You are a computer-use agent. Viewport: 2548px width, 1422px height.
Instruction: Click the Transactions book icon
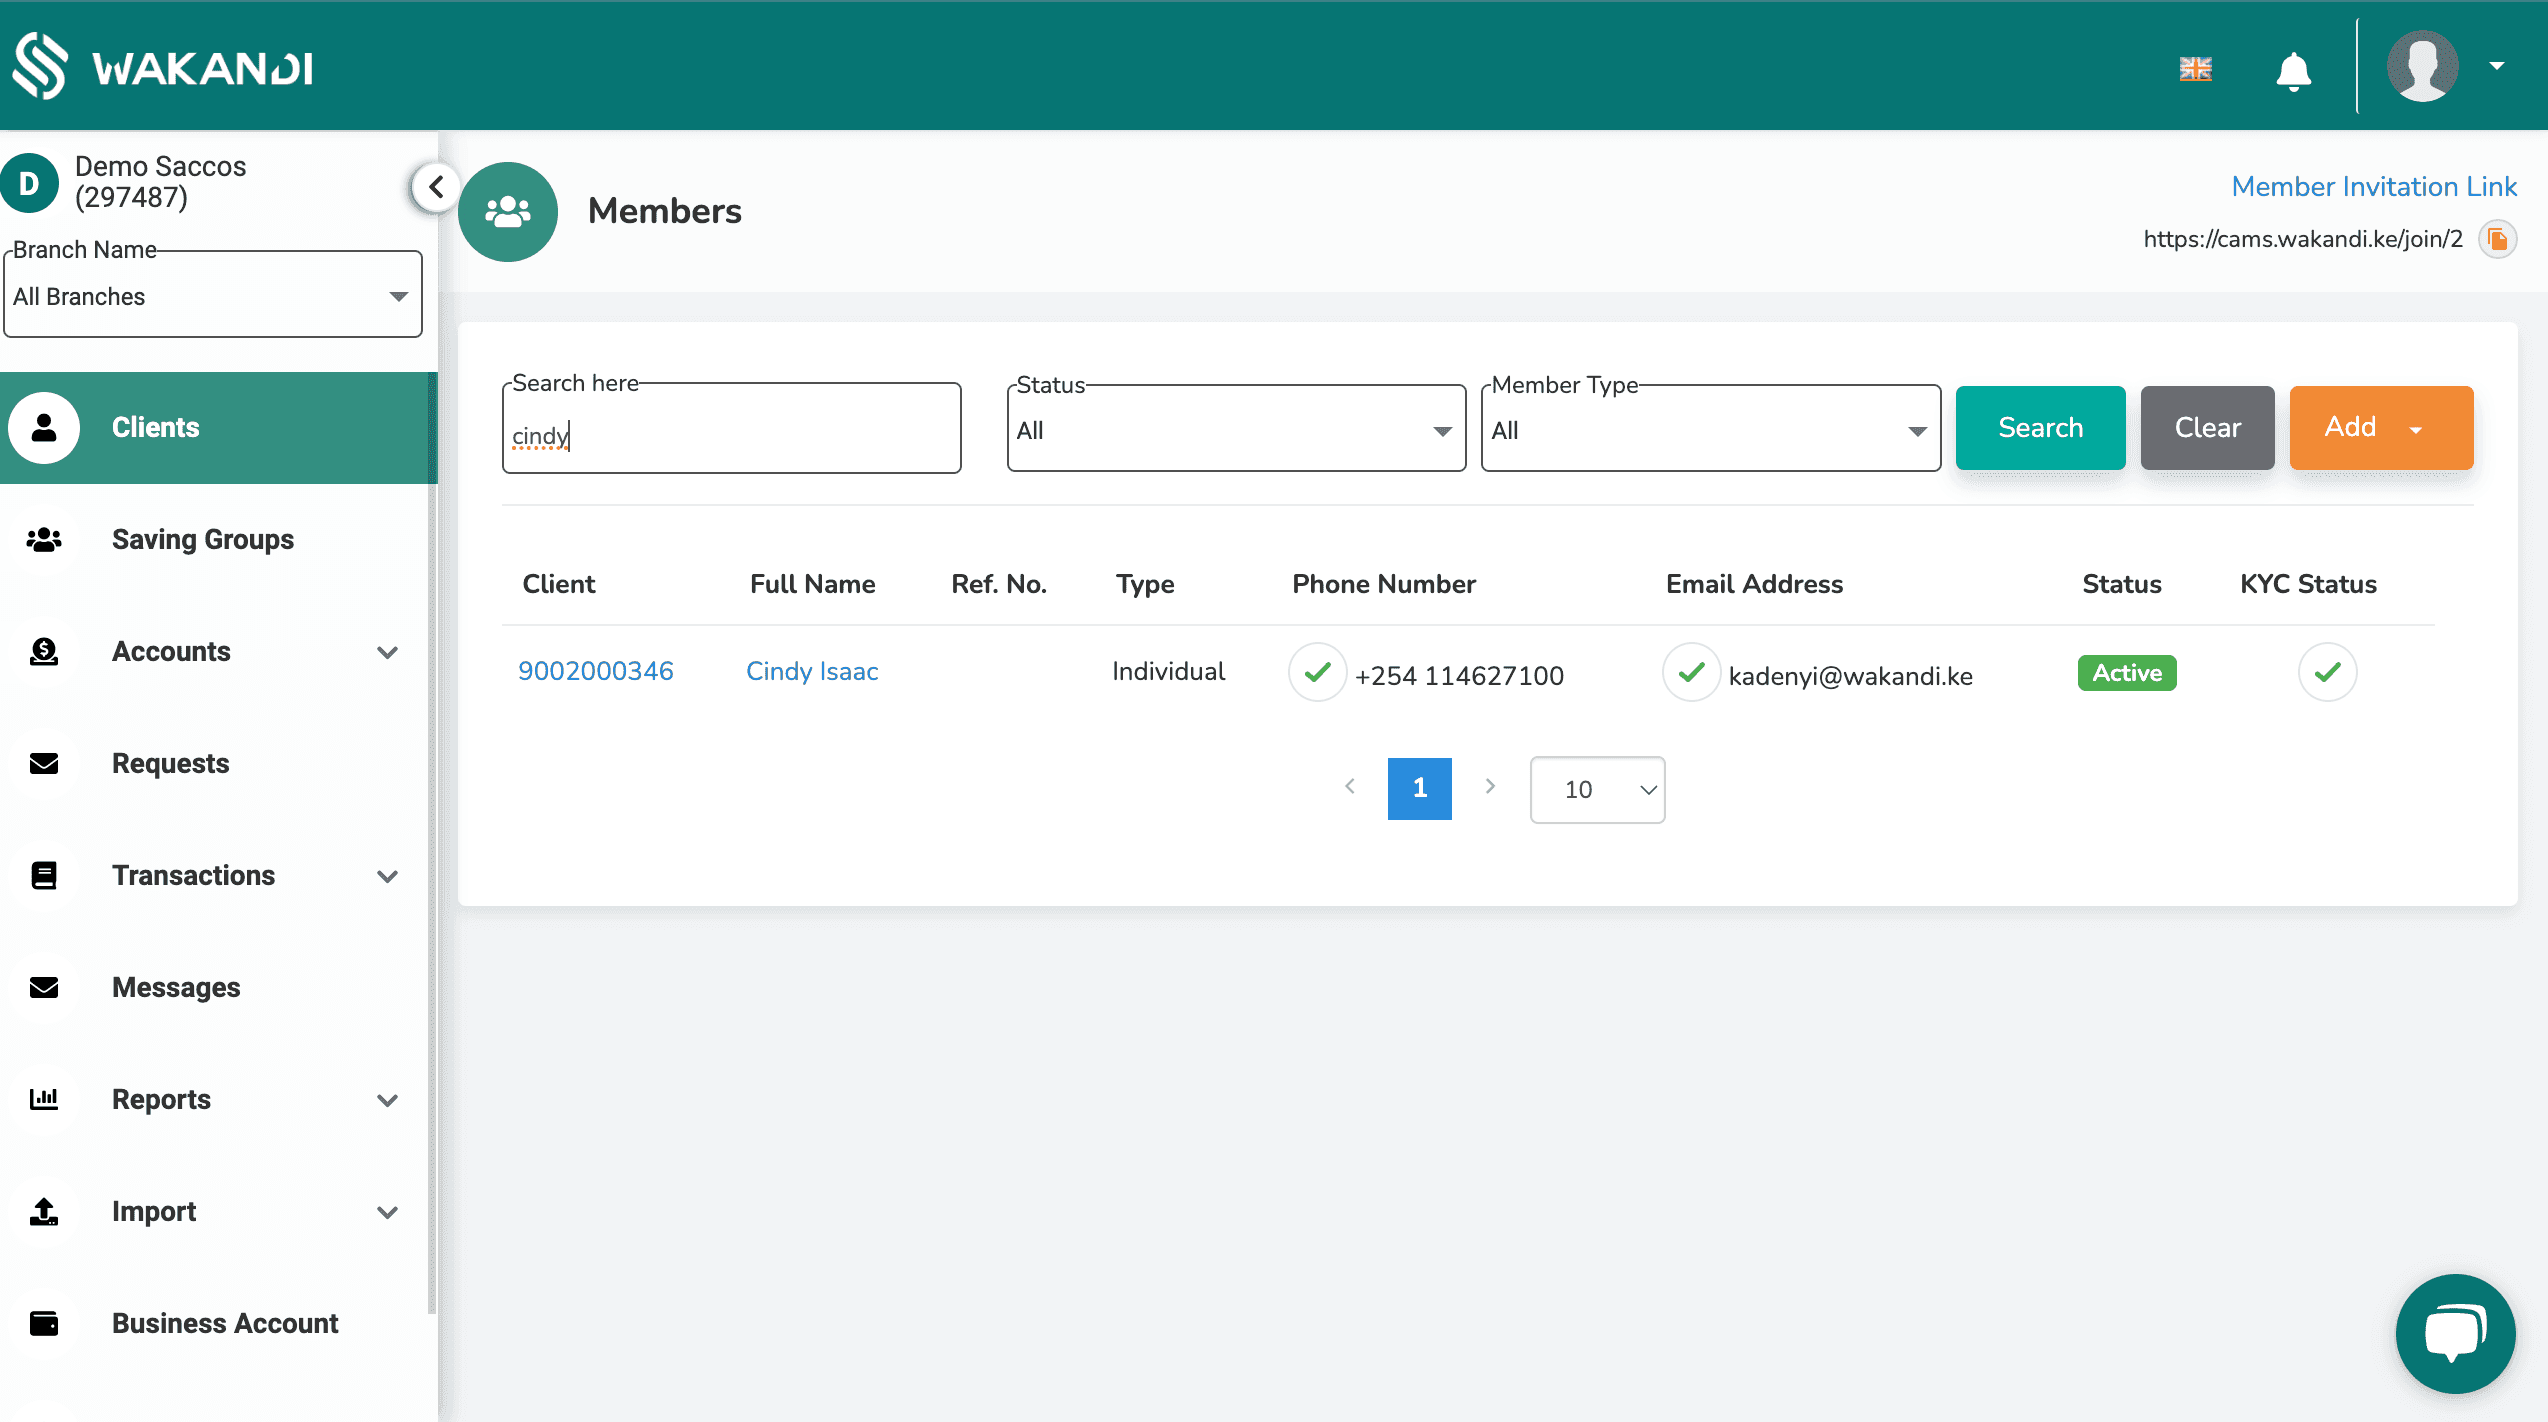click(44, 875)
